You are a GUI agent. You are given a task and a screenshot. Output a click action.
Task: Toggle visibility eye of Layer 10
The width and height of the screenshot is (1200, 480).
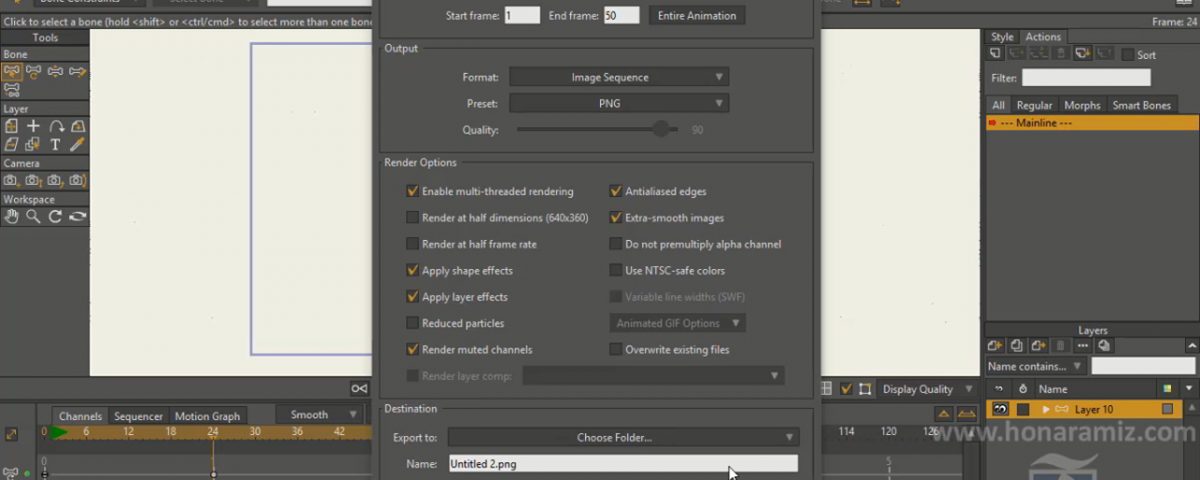click(999, 409)
